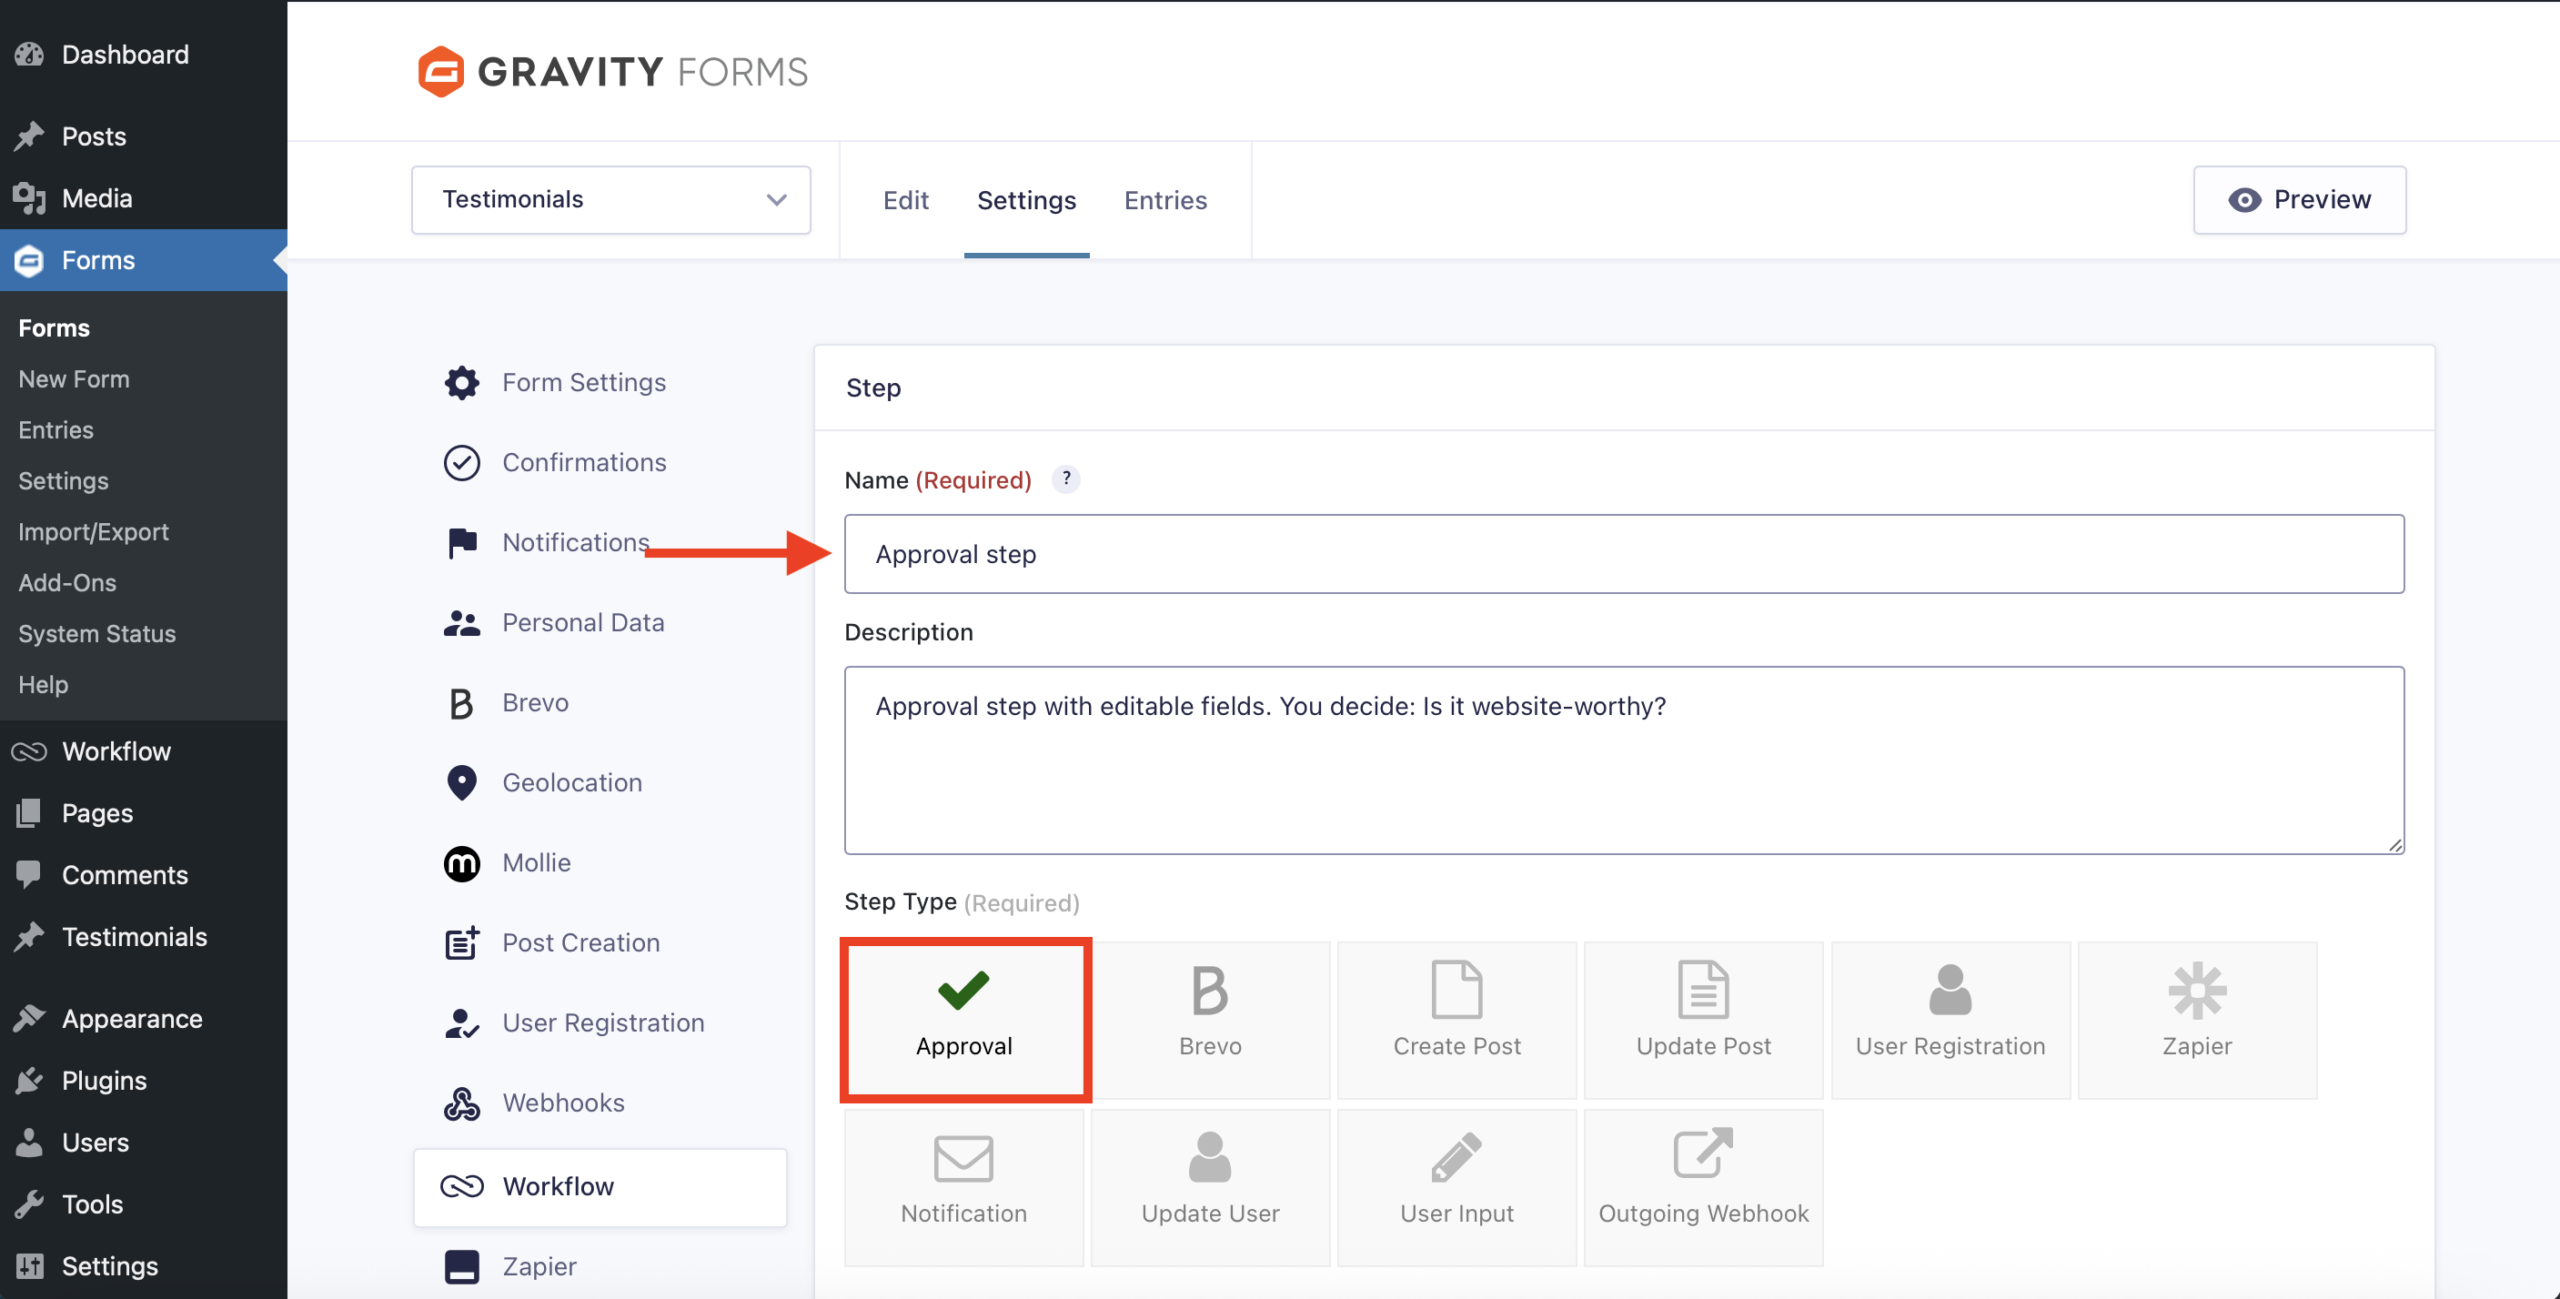
Task: Pick the Update Post step type
Action: point(1702,1018)
